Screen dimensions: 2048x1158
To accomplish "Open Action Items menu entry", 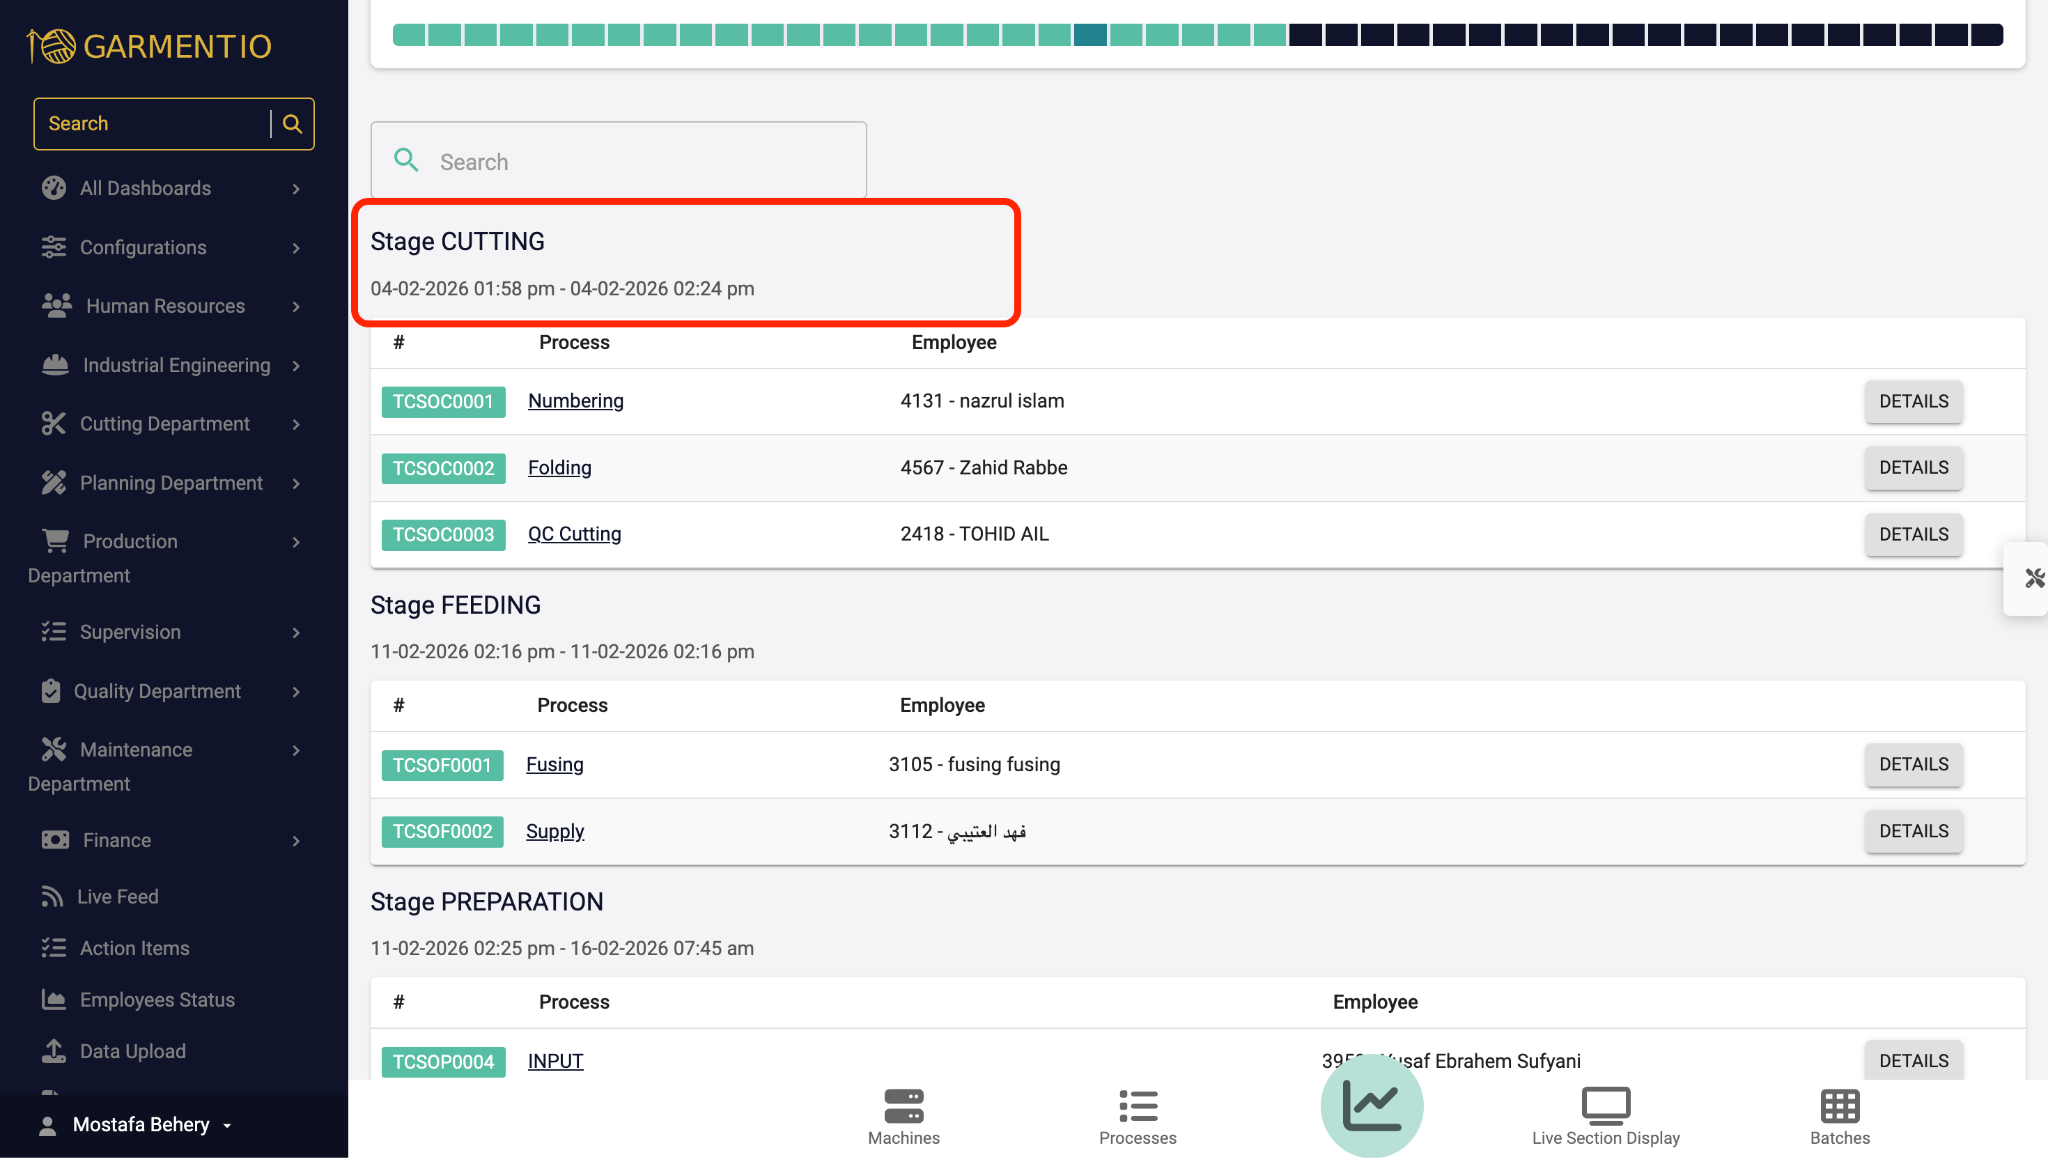I will pyautogui.click(x=134, y=948).
